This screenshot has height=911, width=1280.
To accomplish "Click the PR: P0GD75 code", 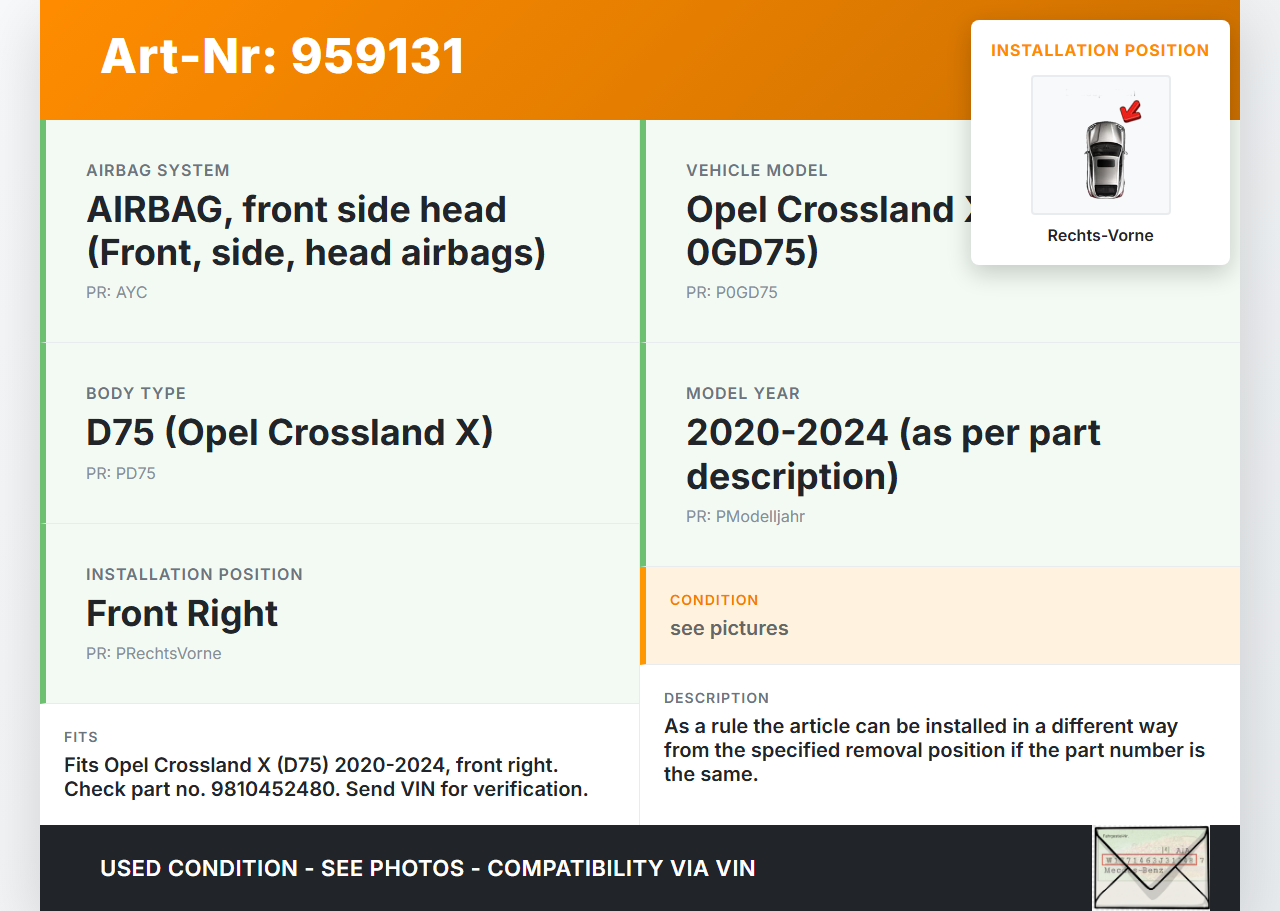I will click(731, 293).
